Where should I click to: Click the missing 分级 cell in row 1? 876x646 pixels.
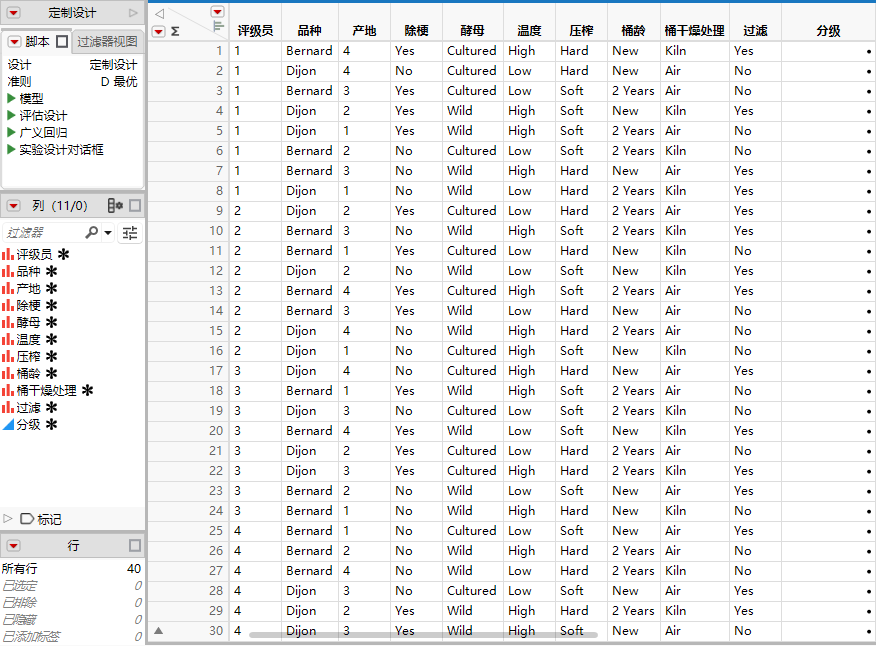click(x=829, y=51)
